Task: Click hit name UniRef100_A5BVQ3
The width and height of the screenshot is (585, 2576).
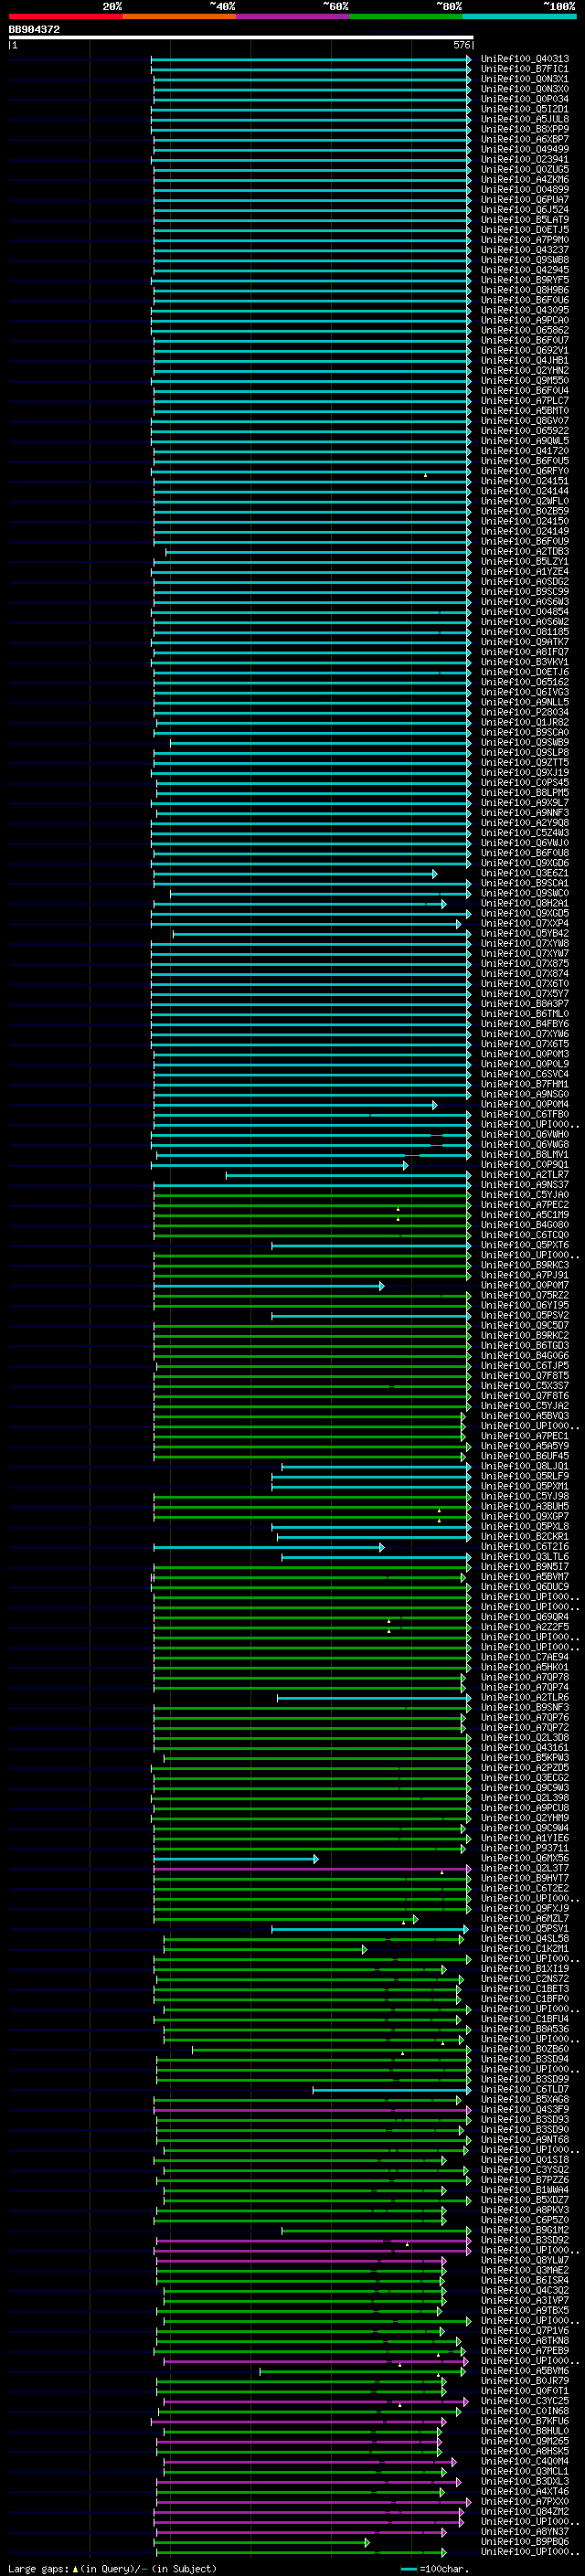Action: click(x=524, y=1415)
